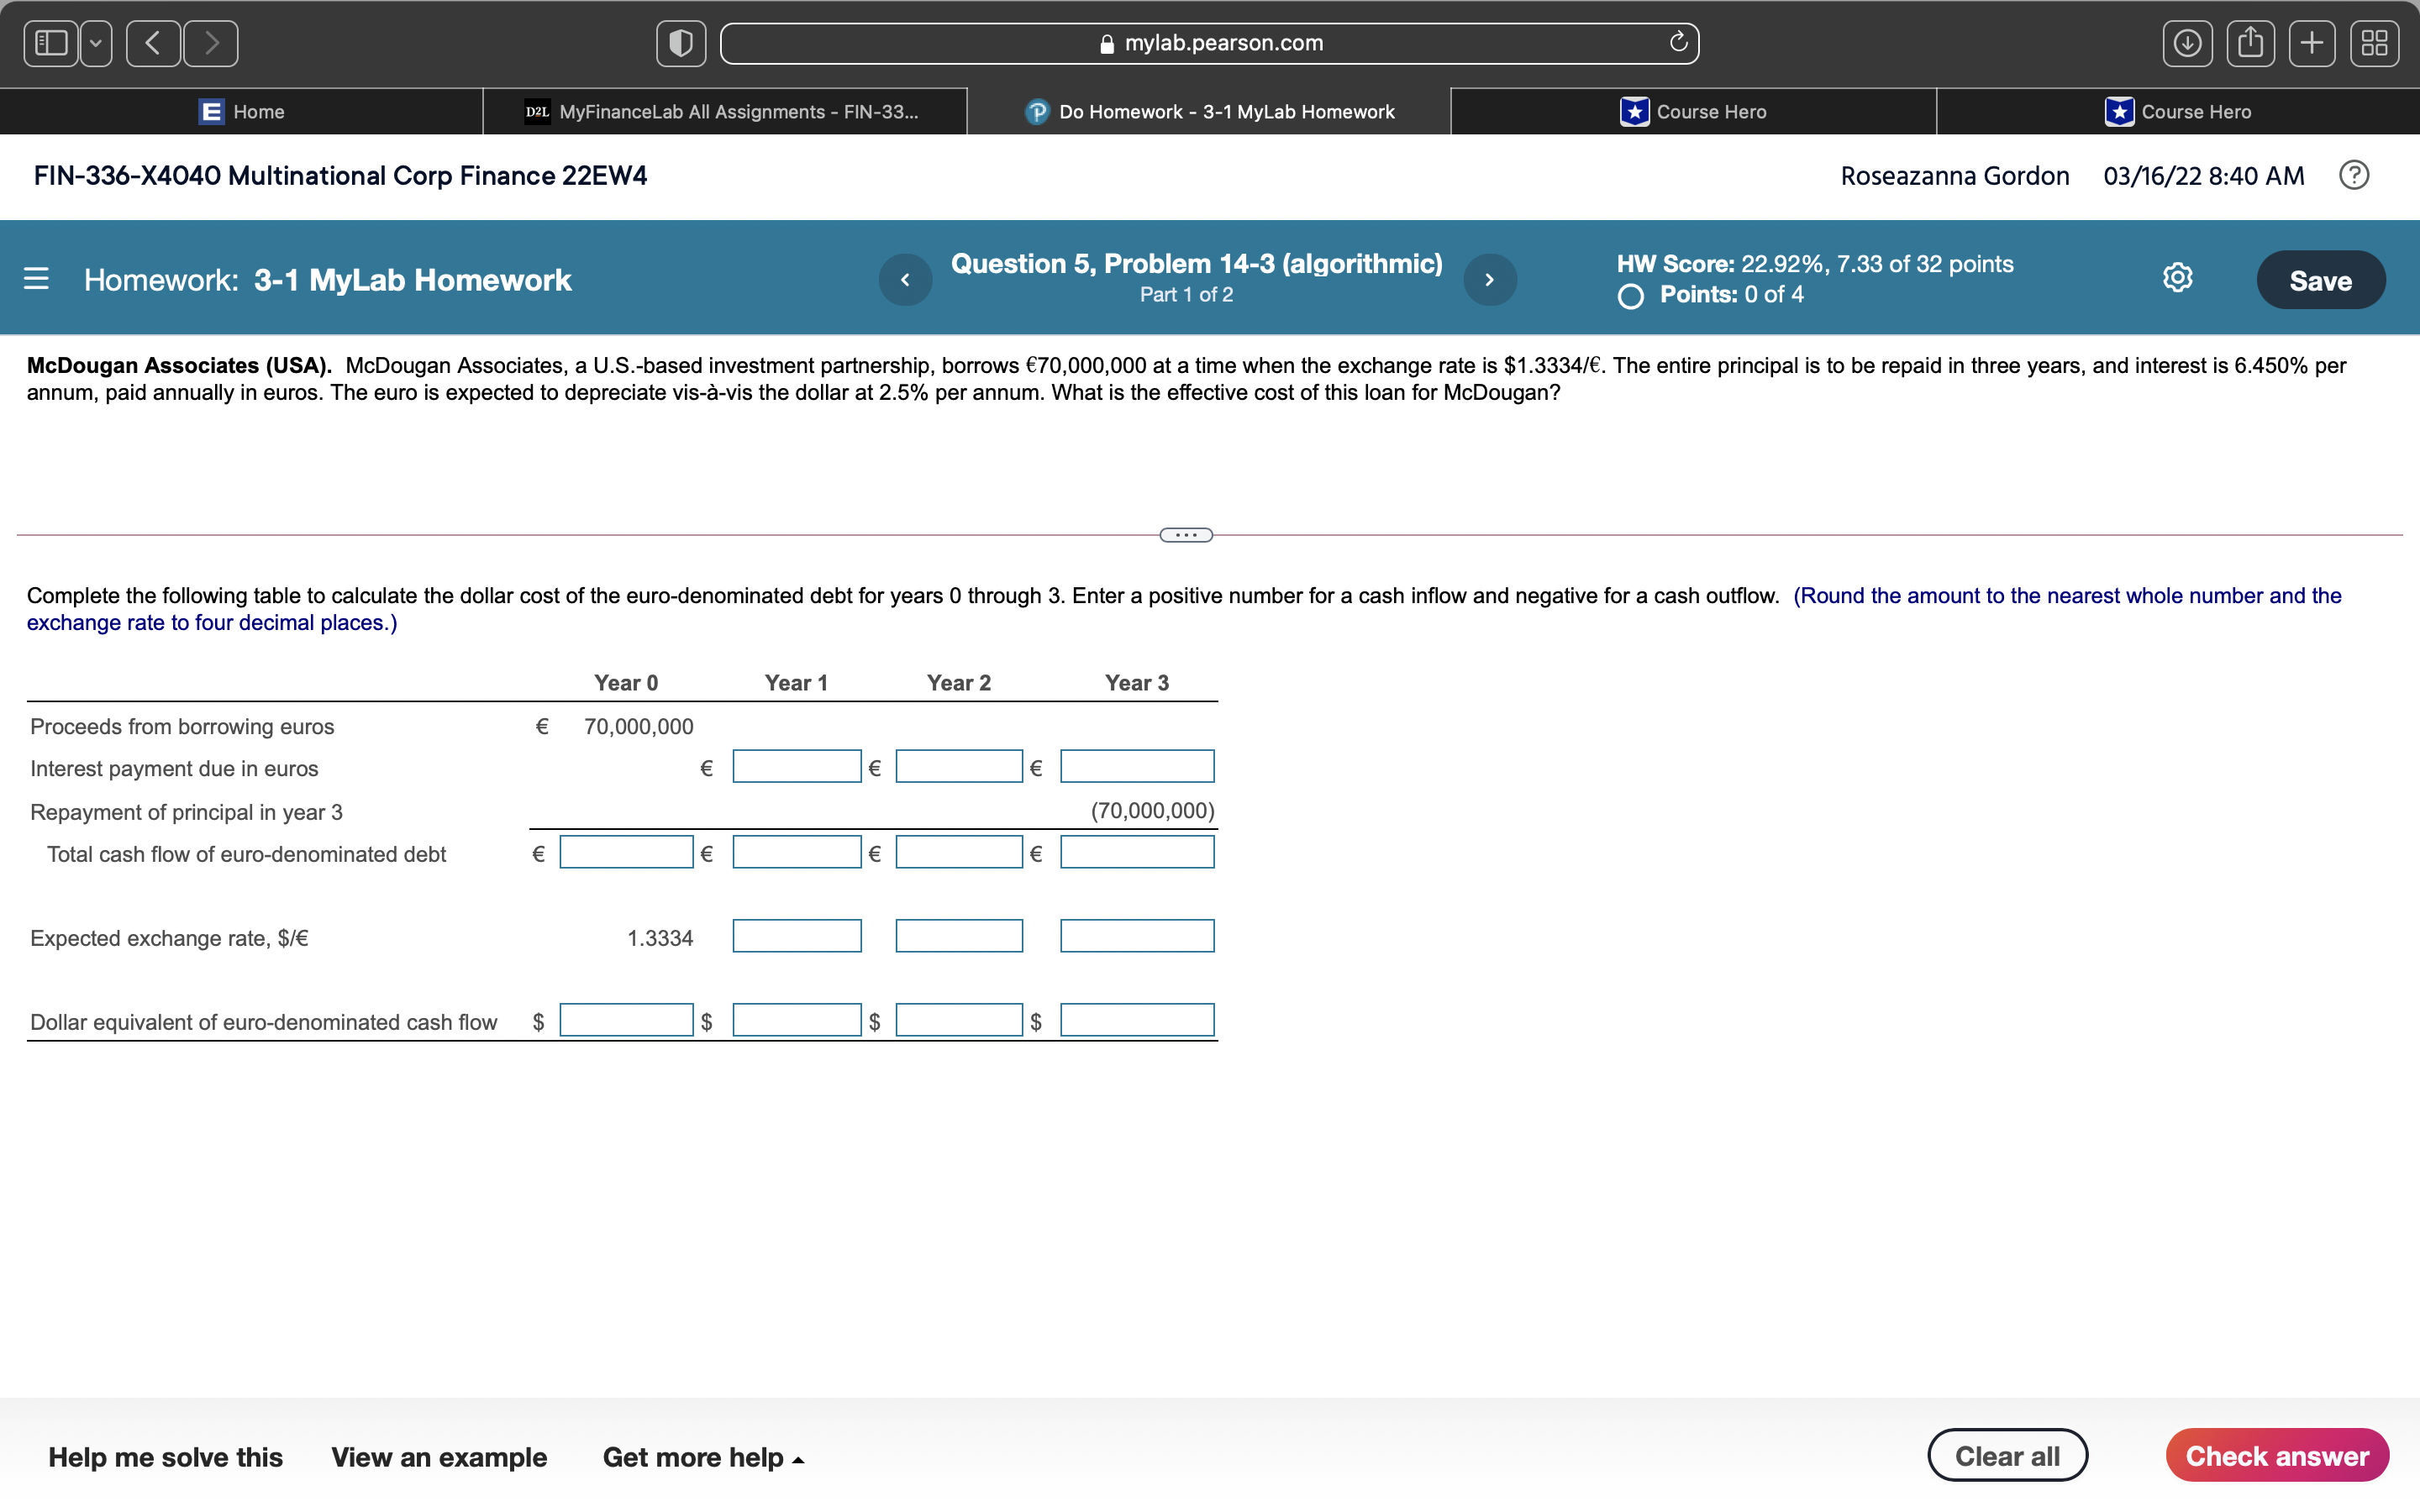
Task: Expand the collapsed divider ellipsis handle
Action: tap(1186, 535)
